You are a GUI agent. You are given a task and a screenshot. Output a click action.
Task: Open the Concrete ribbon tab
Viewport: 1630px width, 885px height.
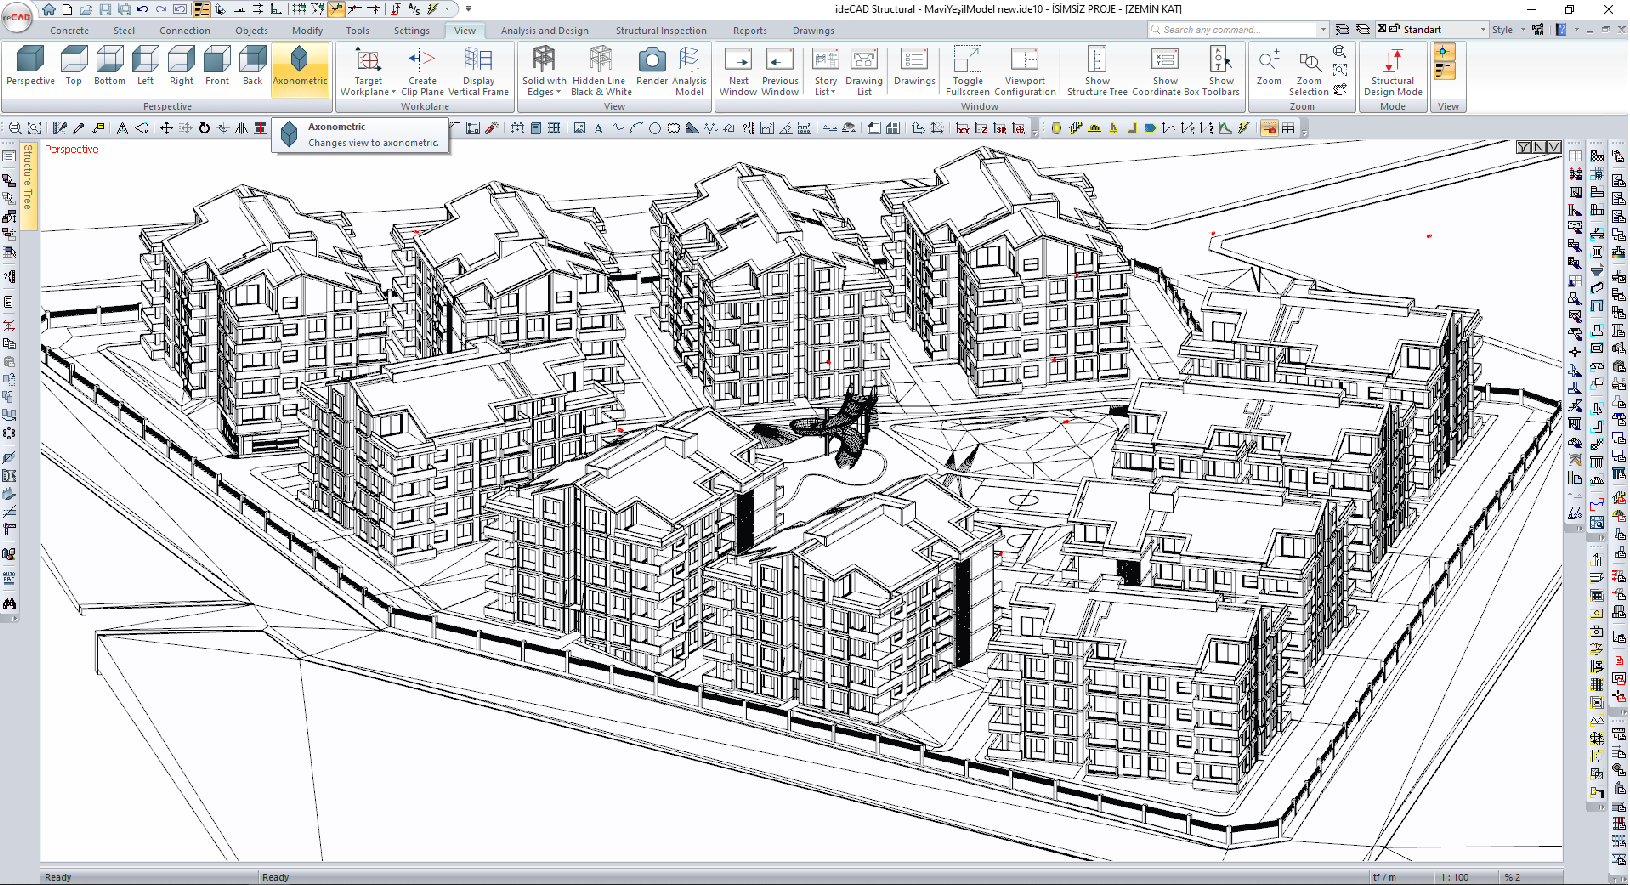(69, 30)
